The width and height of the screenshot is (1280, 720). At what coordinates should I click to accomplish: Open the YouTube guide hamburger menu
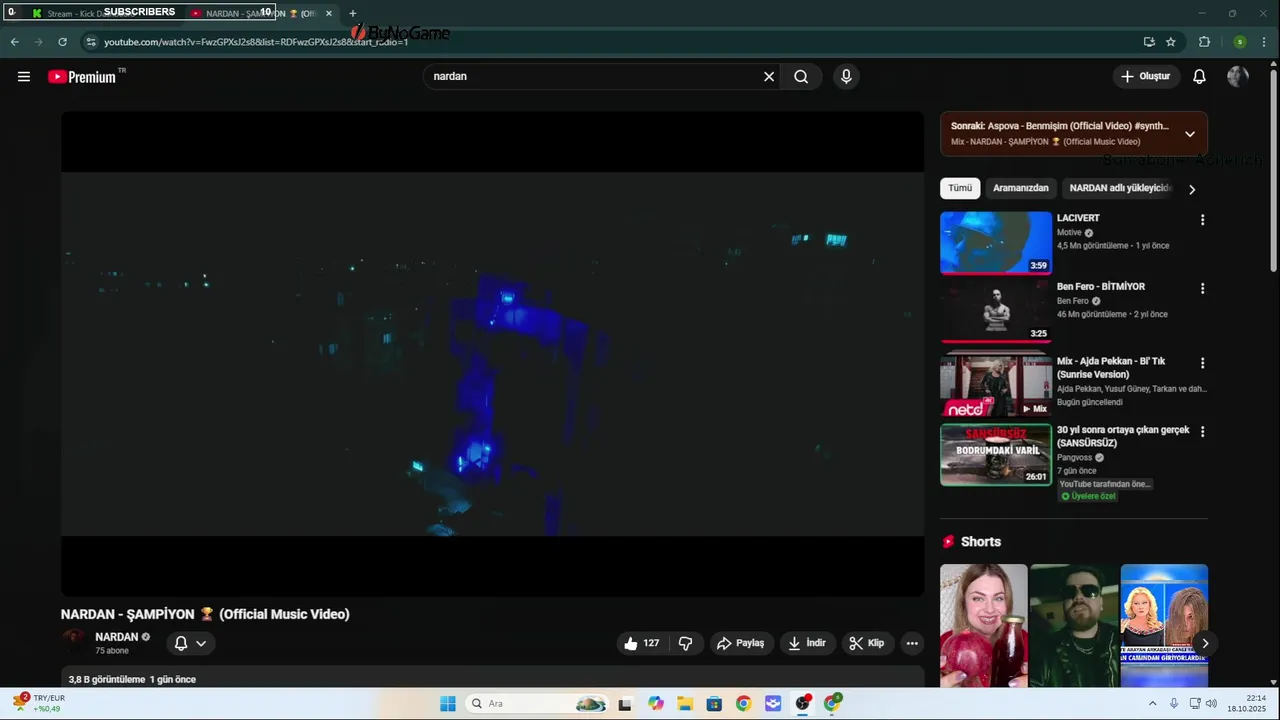[24, 76]
